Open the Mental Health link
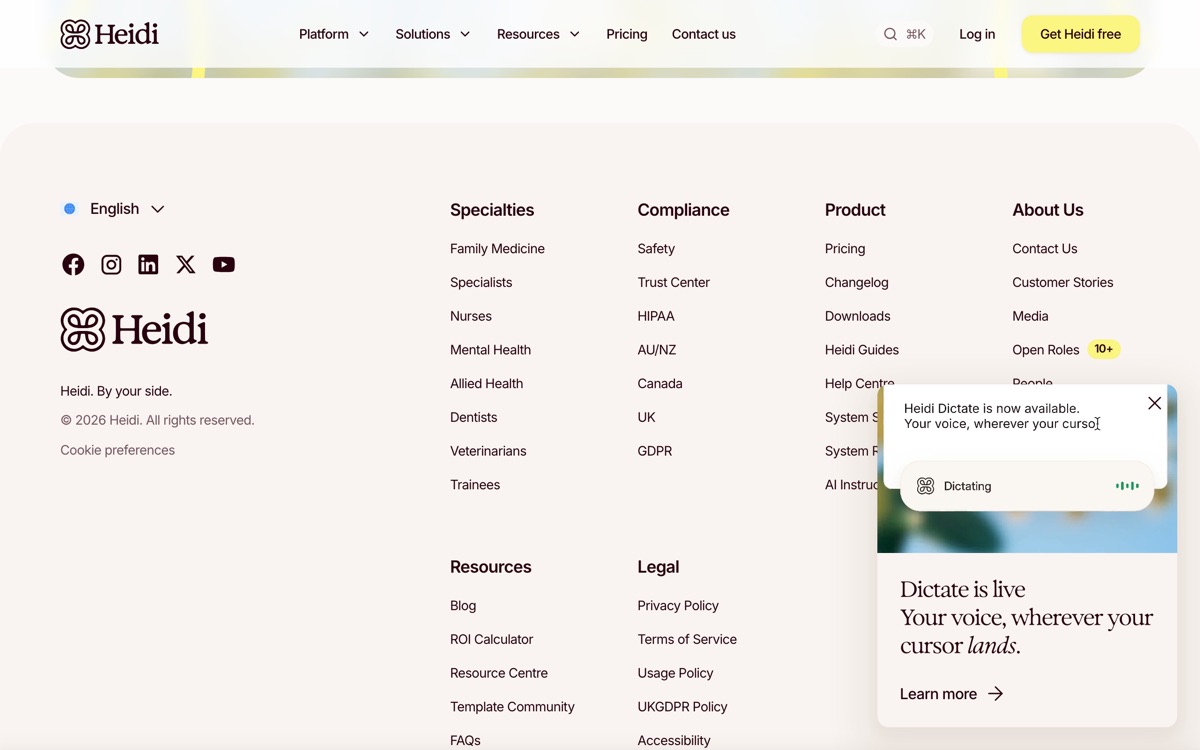1200x750 pixels. (490, 350)
